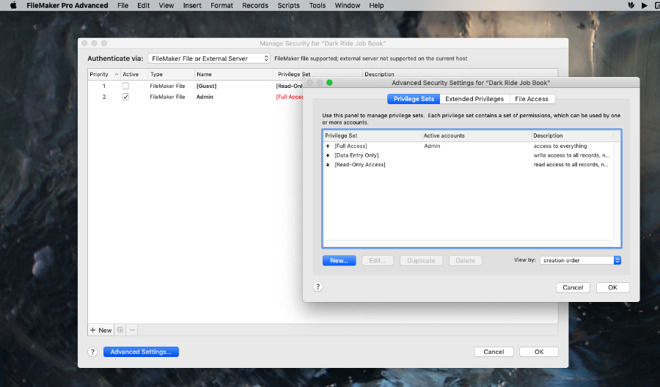This screenshot has height=387, width=660.
Task: Select the [Read-Only Access] privilege set
Action: [468, 165]
